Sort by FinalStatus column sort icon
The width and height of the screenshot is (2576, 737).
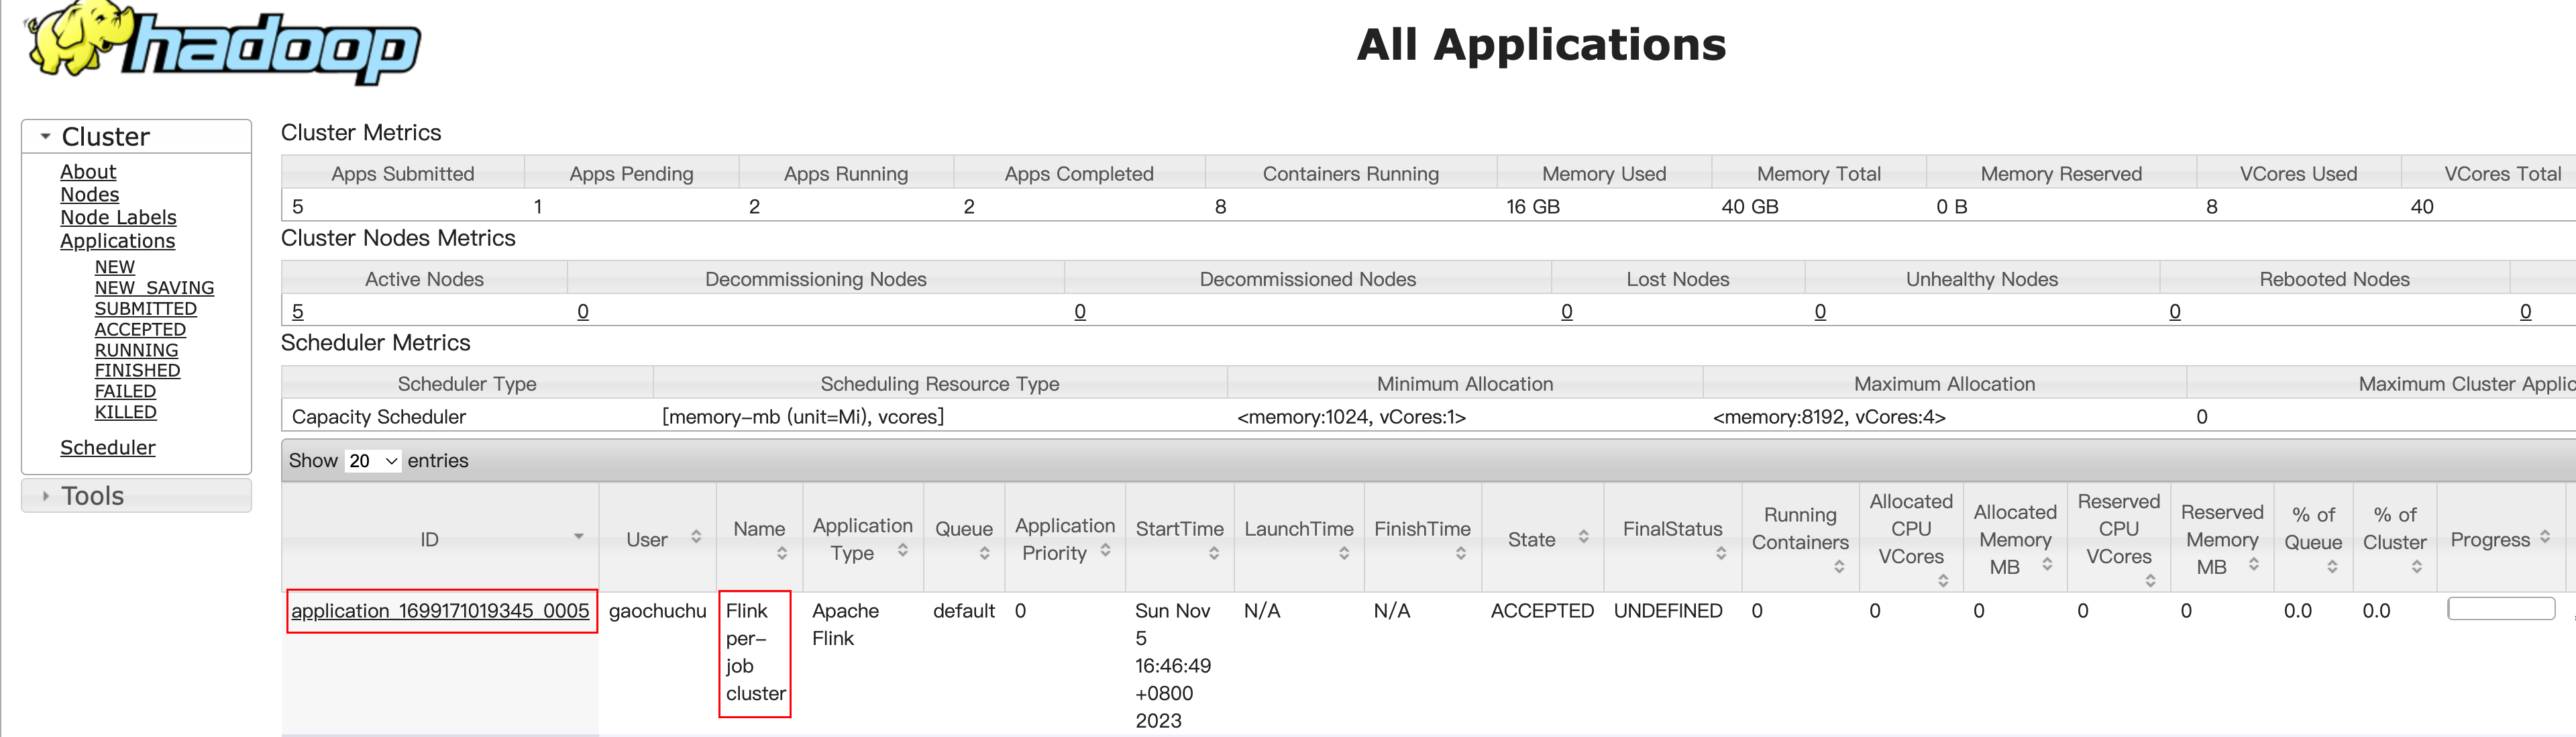pyautogui.click(x=1721, y=553)
